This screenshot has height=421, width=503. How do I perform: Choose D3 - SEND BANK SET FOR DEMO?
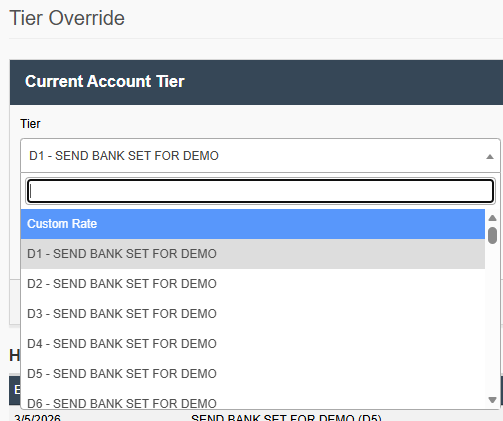[253, 314]
